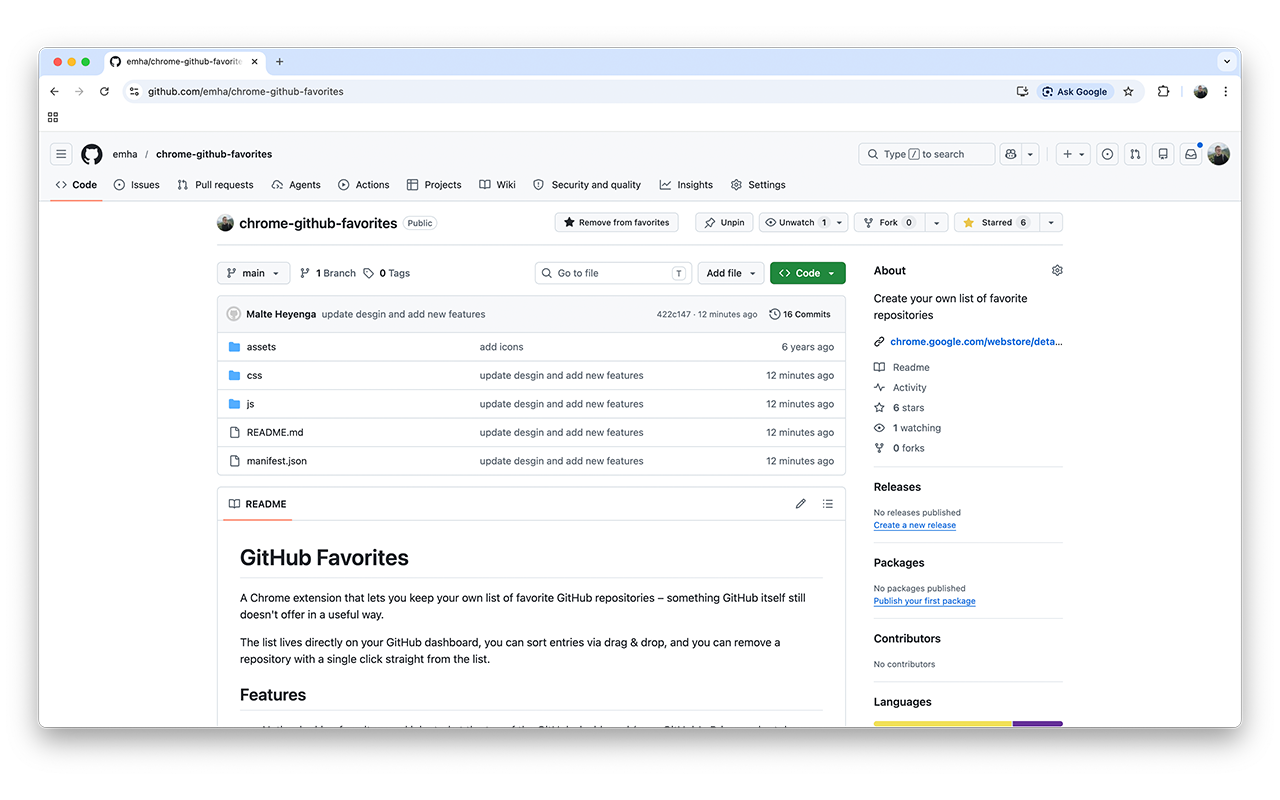Screen dimensions: 1280x800
Task: Open the Projects tab
Action: pos(434,185)
